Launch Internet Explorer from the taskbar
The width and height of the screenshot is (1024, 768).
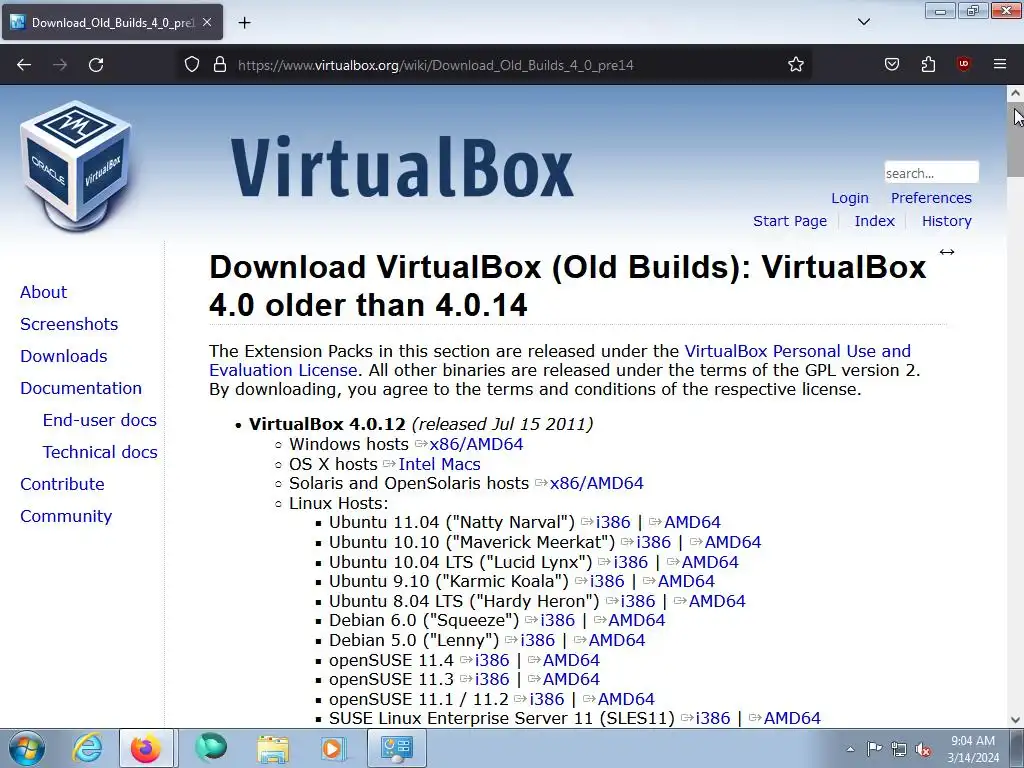(x=87, y=748)
